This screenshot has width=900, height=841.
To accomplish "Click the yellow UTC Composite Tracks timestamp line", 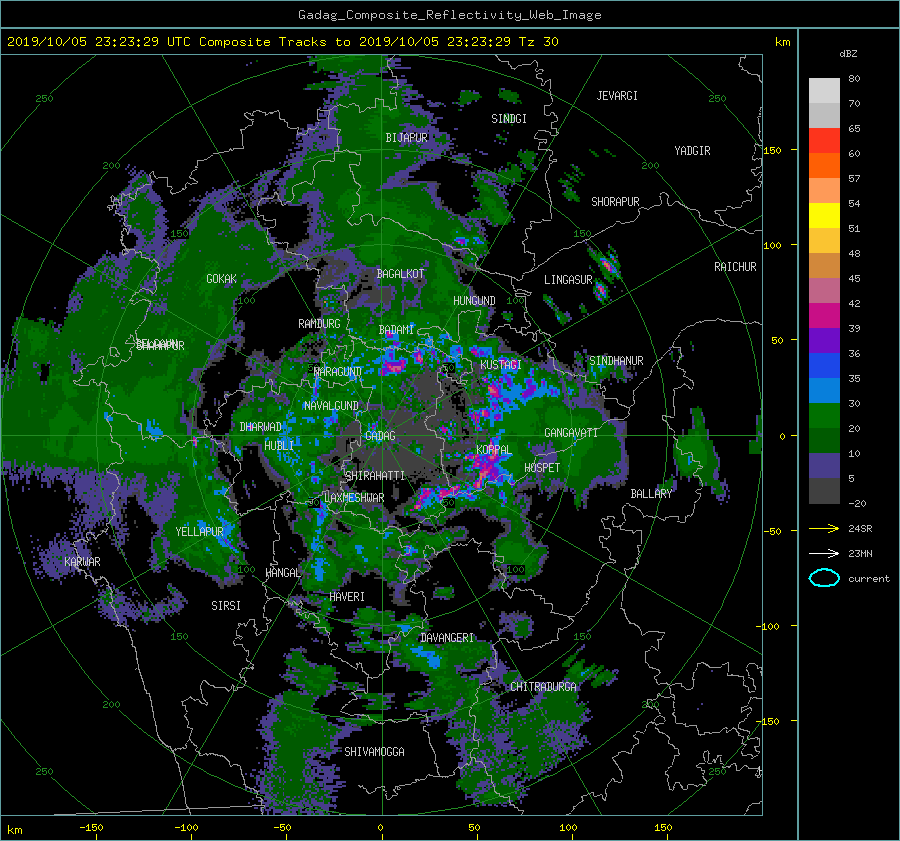I will click(282, 42).
